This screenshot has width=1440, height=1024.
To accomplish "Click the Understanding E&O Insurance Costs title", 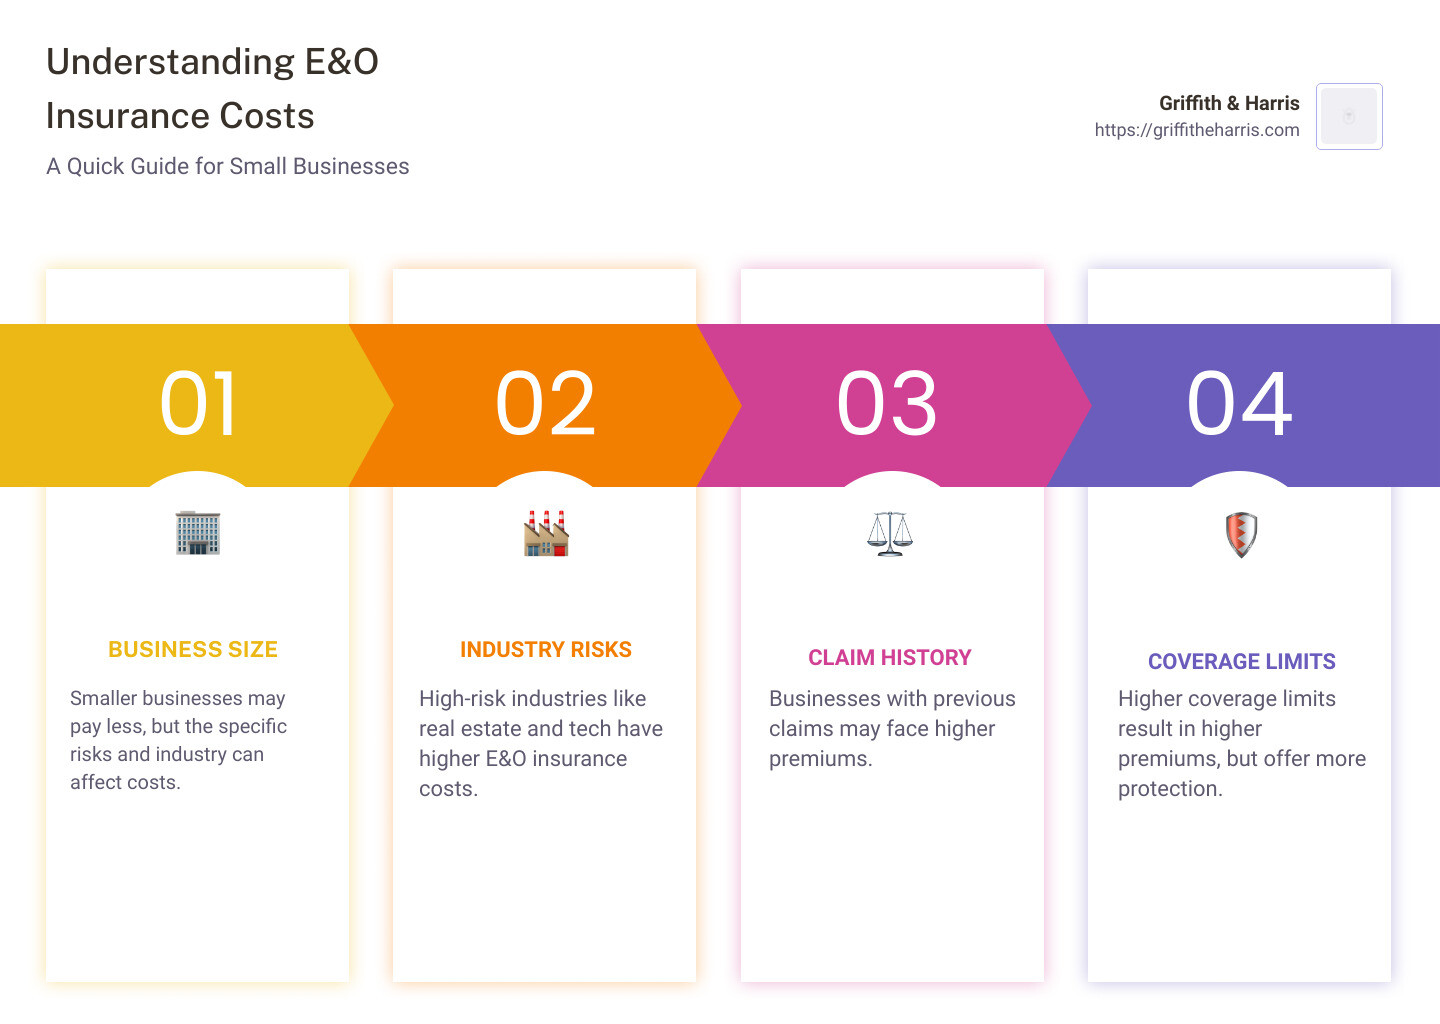I will point(213,89).
